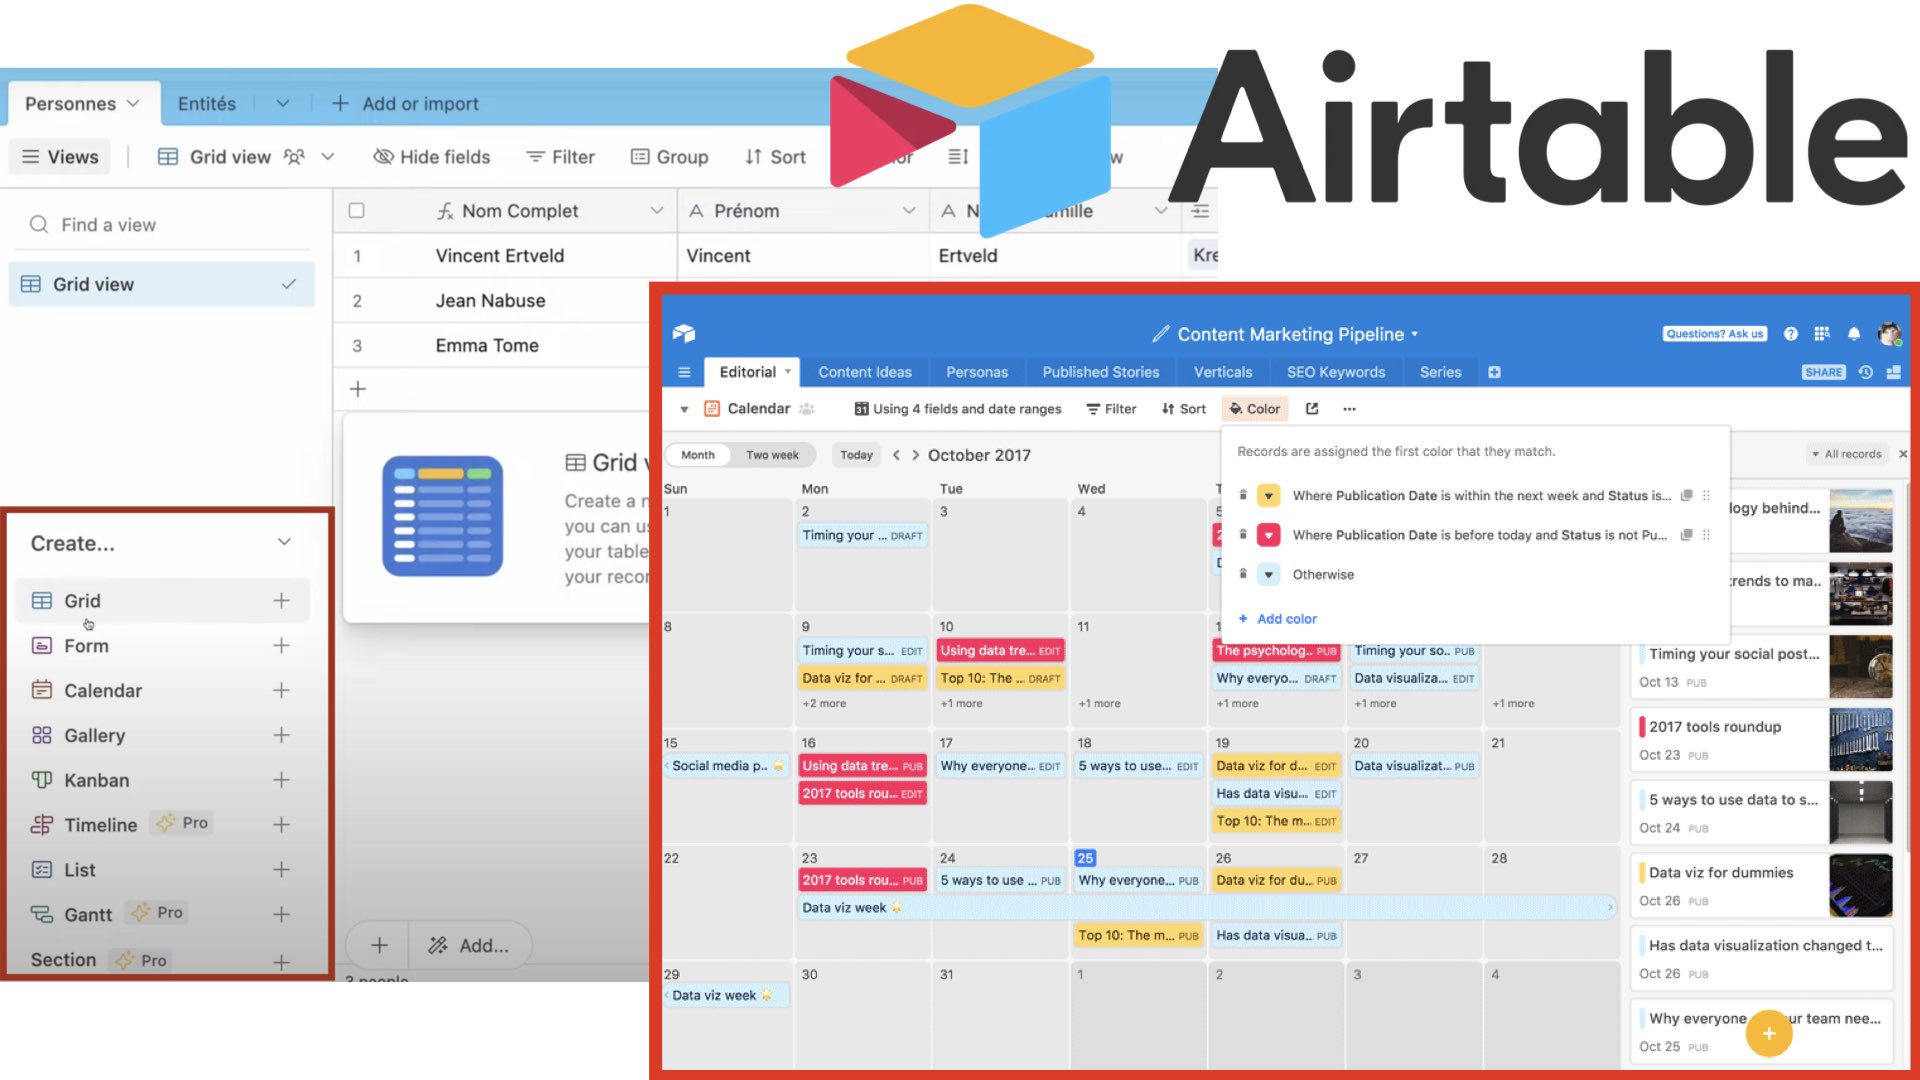Open the help question mark icon
This screenshot has width=1920, height=1080.
1791,334
